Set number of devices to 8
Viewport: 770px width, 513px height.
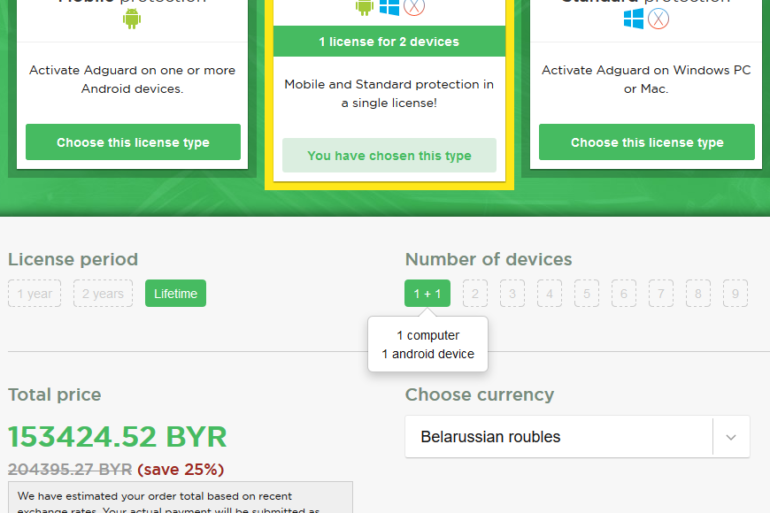click(x=698, y=294)
